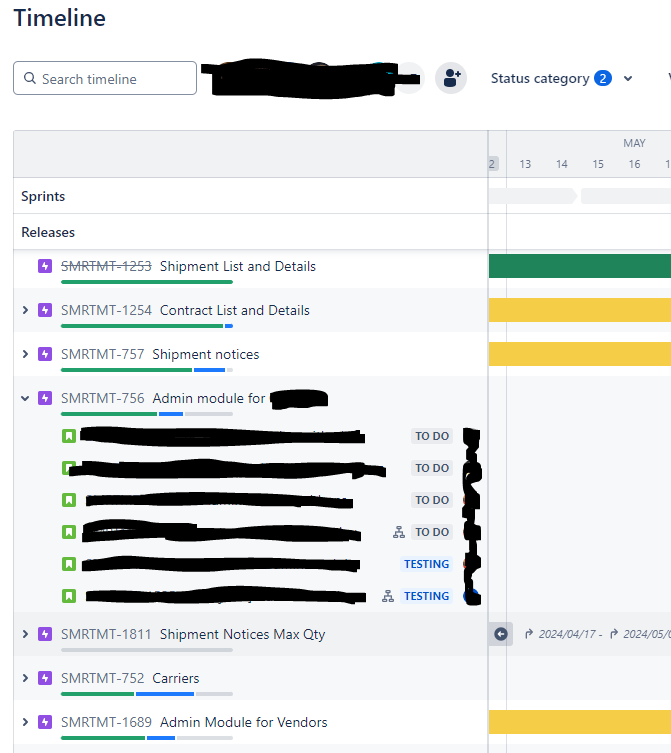The height and width of the screenshot is (753, 671).
Task: Select the Shipment List and Details title
Action: tap(238, 266)
